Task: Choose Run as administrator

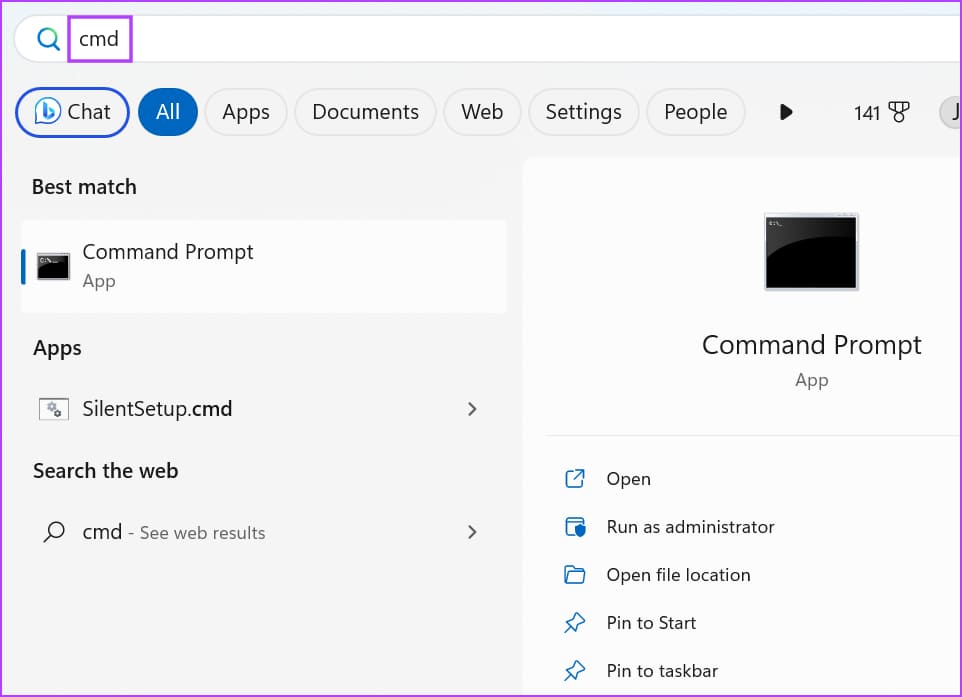Action: point(690,527)
